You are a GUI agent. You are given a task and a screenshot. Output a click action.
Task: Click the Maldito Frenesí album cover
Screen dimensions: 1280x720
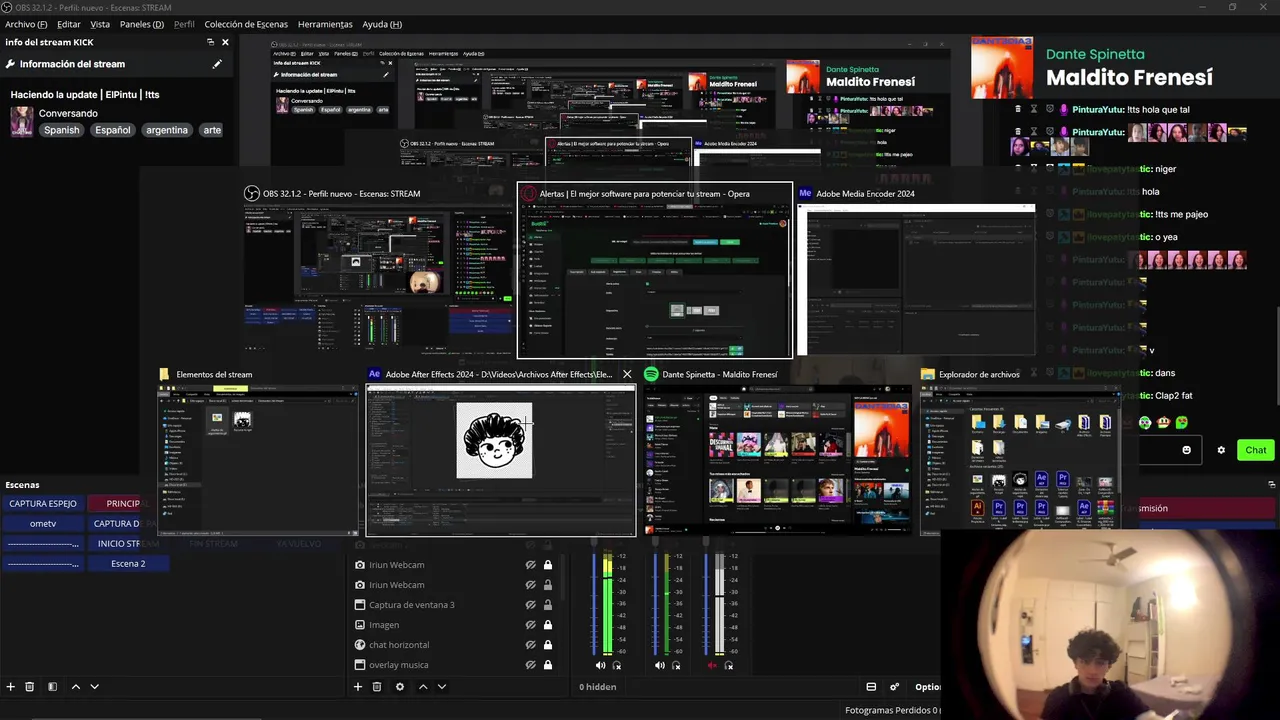(x=1003, y=67)
